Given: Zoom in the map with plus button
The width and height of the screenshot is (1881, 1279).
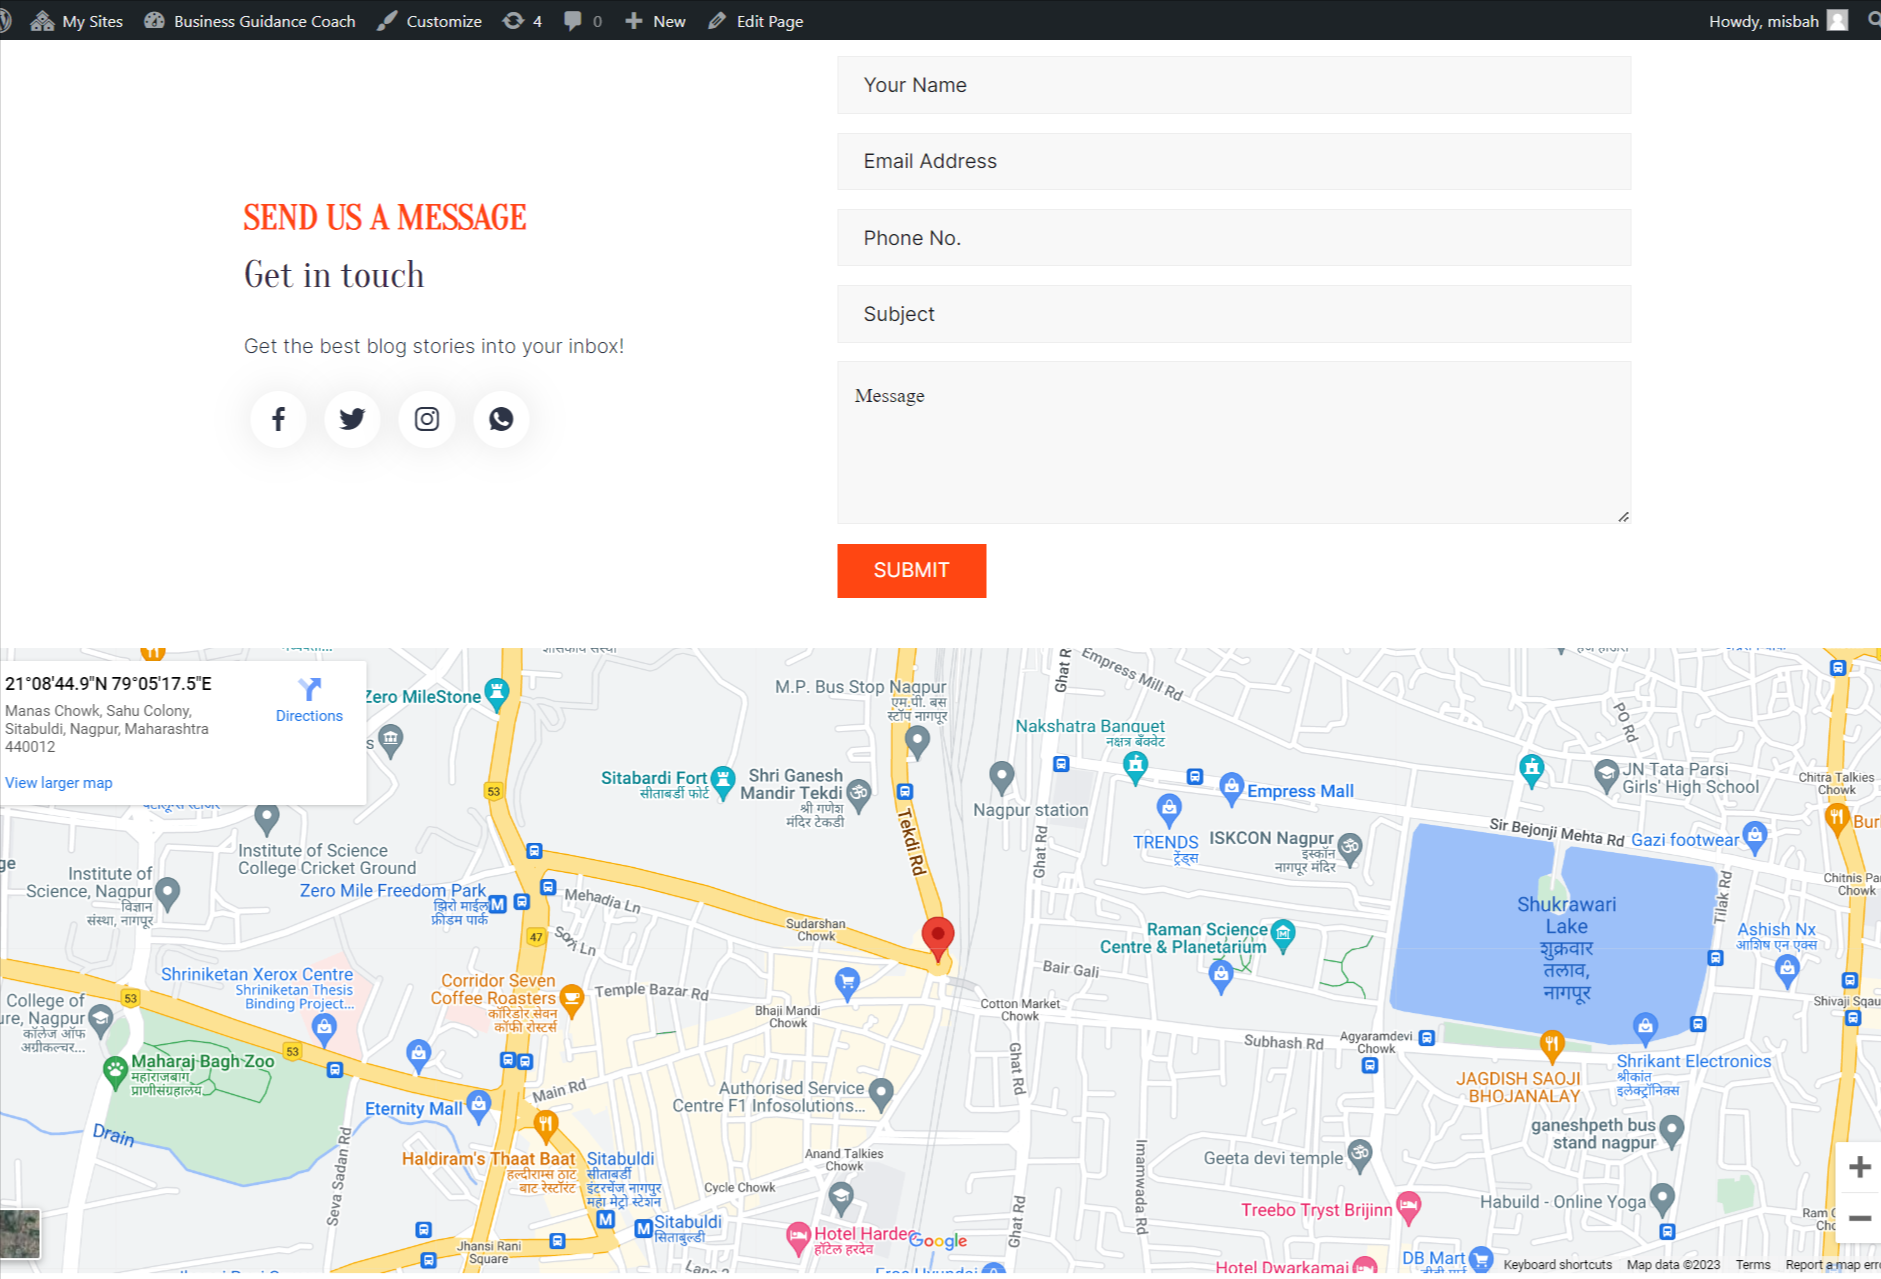Looking at the screenshot, I should coord(1859,1167).
